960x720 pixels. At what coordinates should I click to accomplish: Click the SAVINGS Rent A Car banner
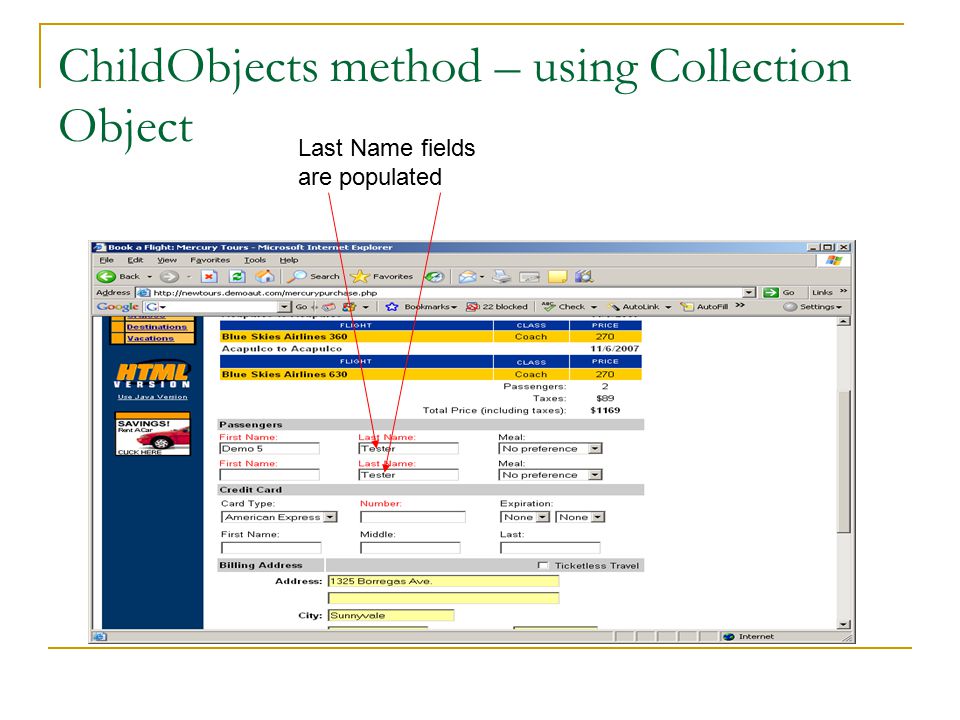tap(153, 434)
